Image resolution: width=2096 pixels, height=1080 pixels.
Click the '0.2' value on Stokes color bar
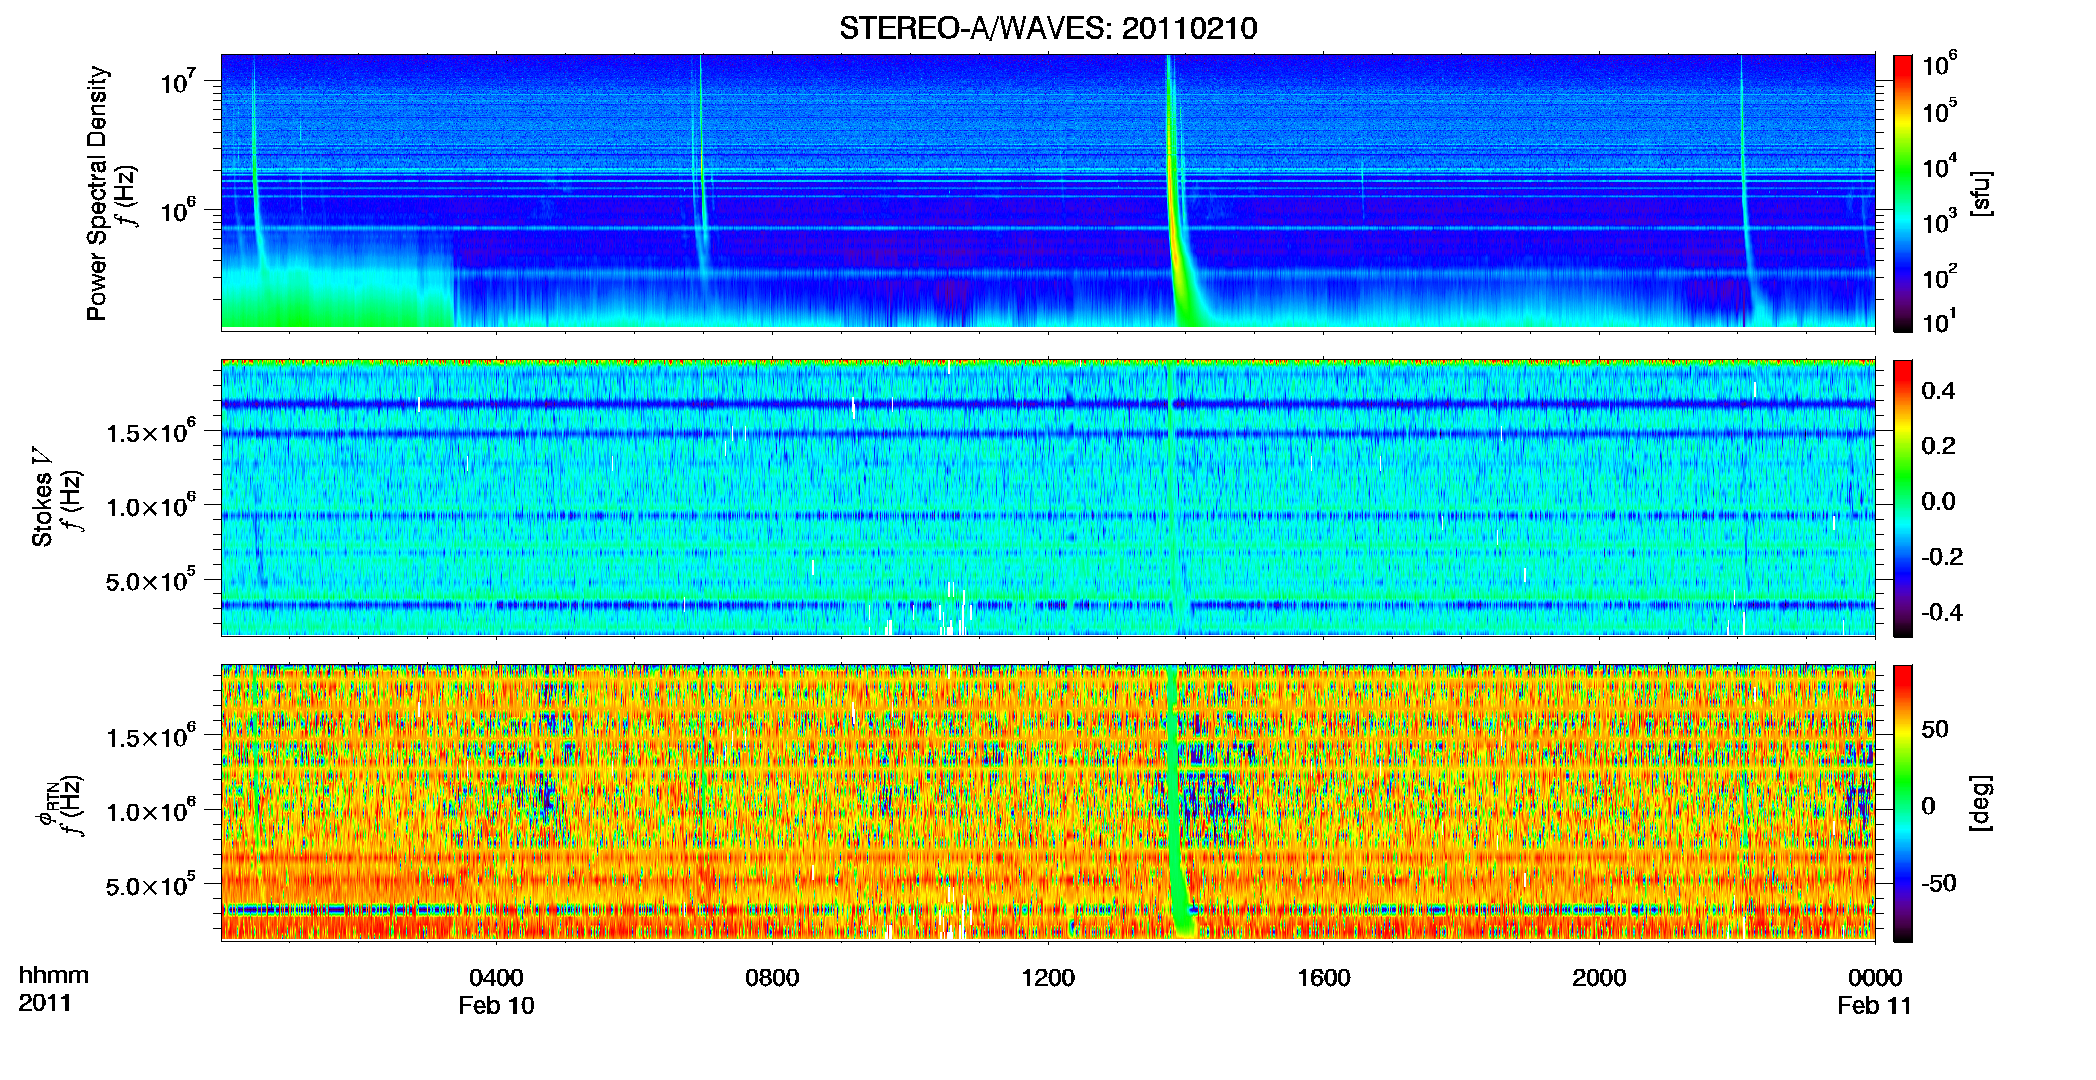tap(1939, 446)
